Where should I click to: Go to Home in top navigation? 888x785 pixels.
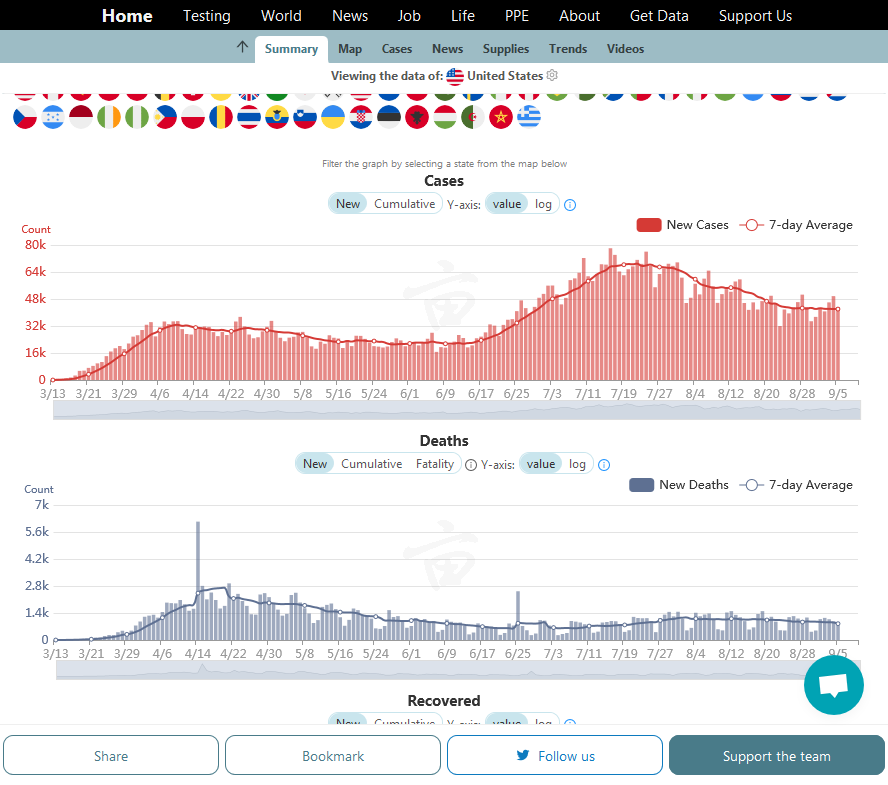point(127,16)
